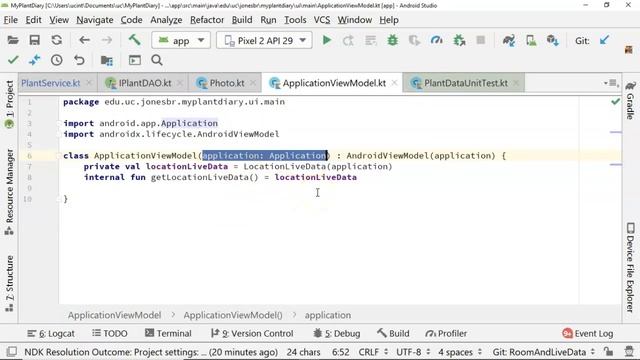Screen dimensions: 640x360
Task: Update project with the blue Git arrow
Action: coord(604,40)
